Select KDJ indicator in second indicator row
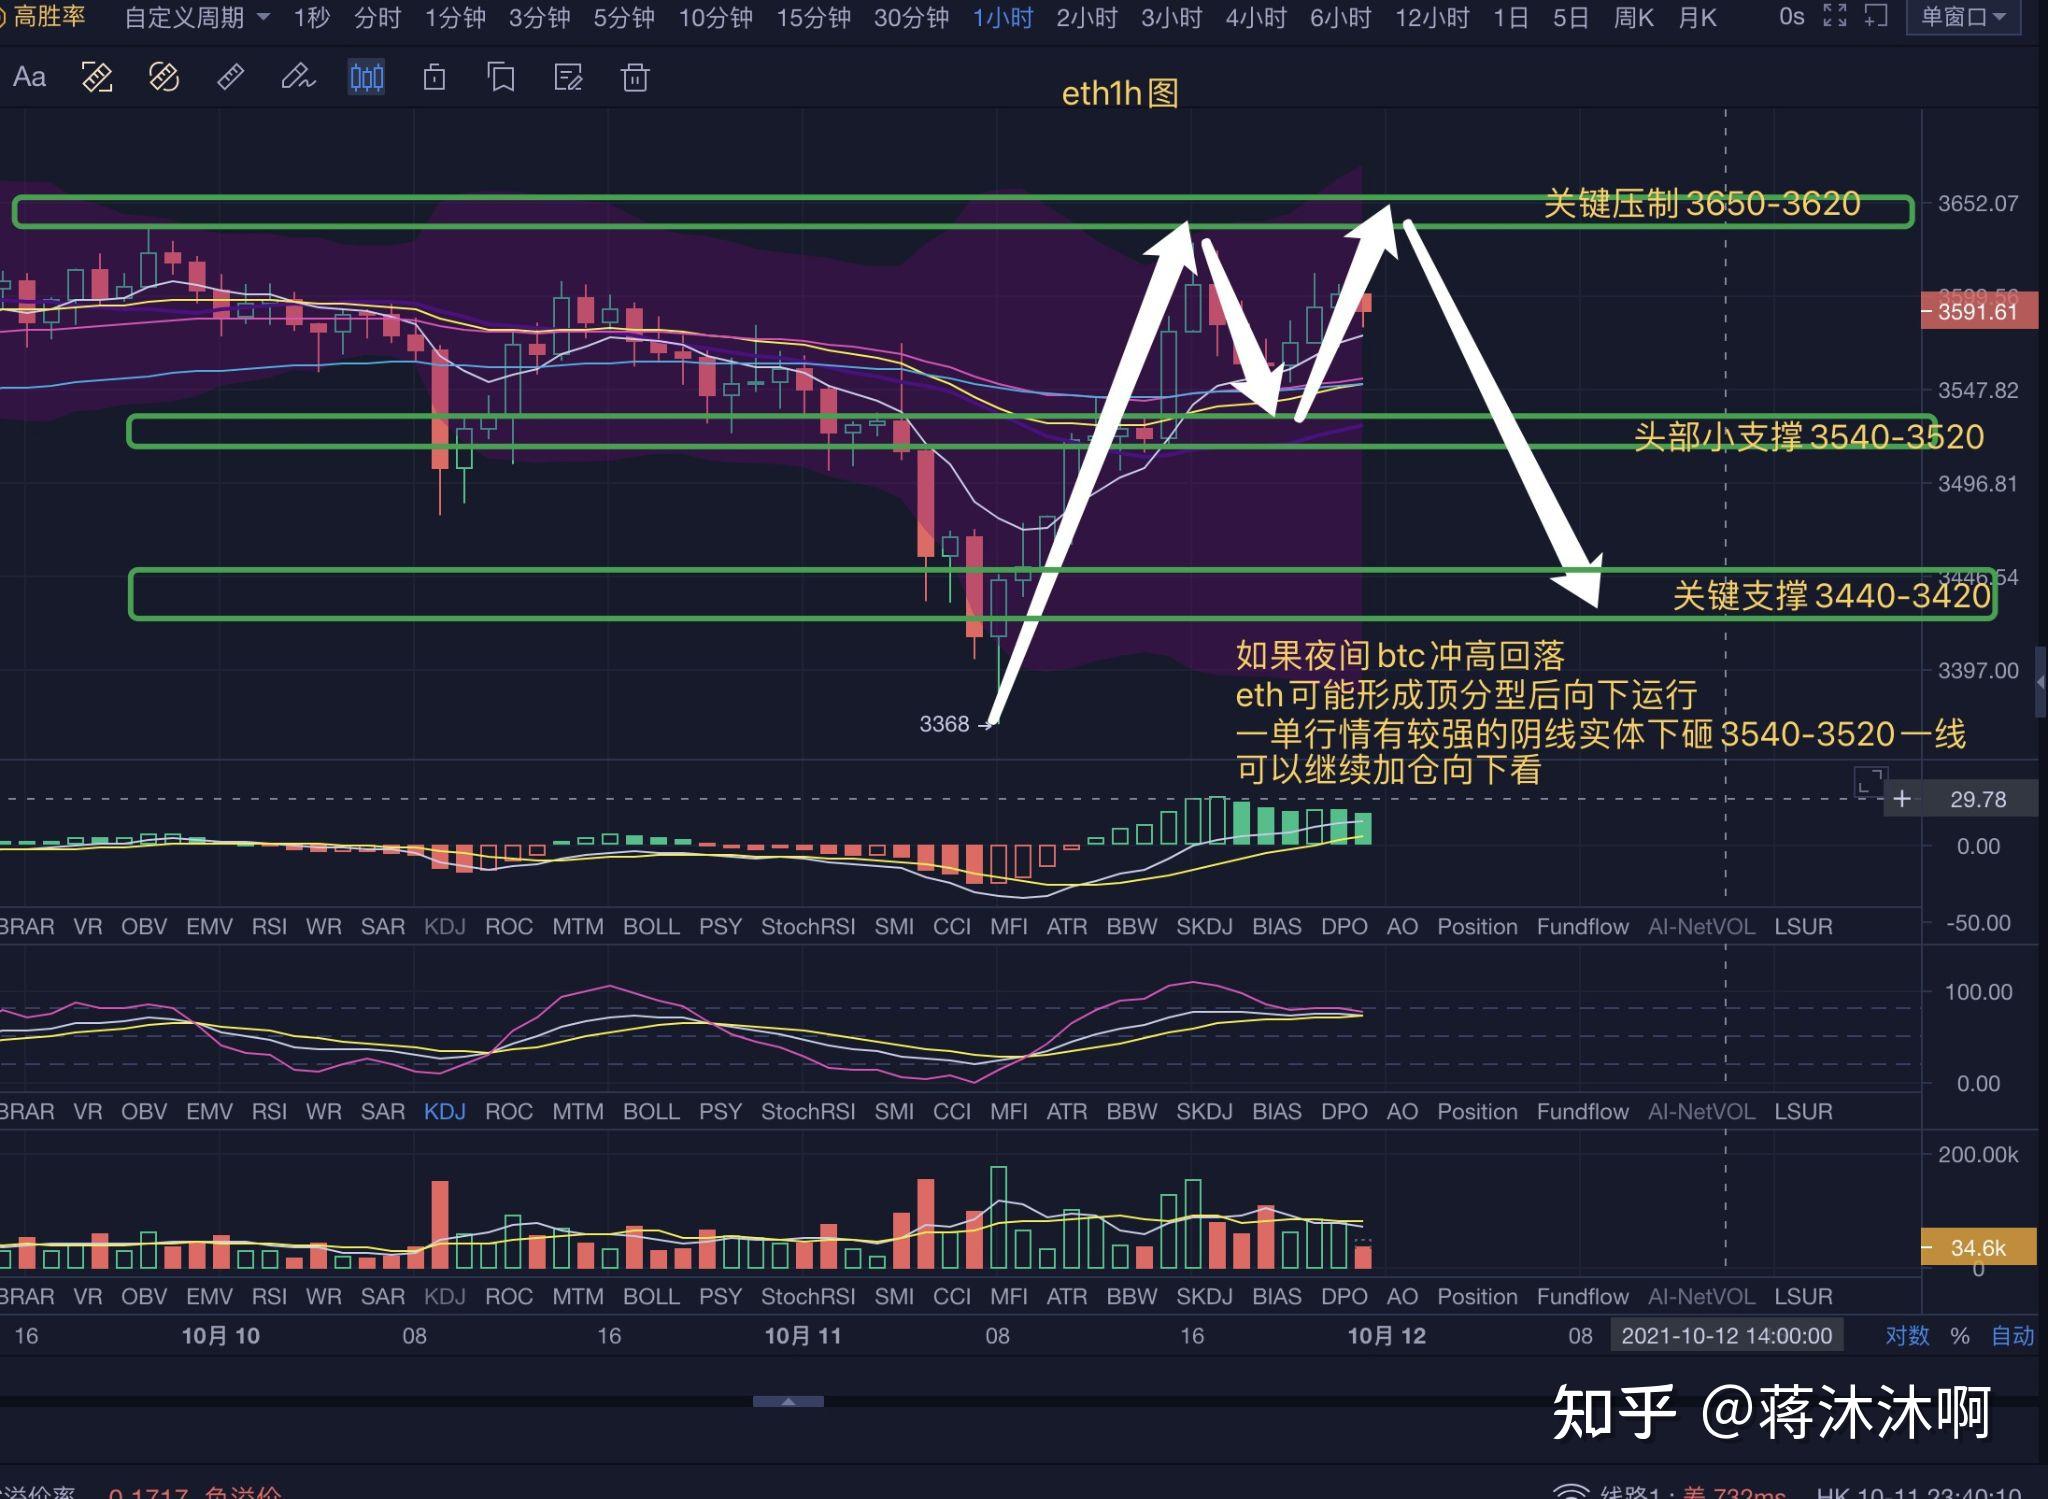This screenshot has height=1499, width=2048. pos(444,1111)
